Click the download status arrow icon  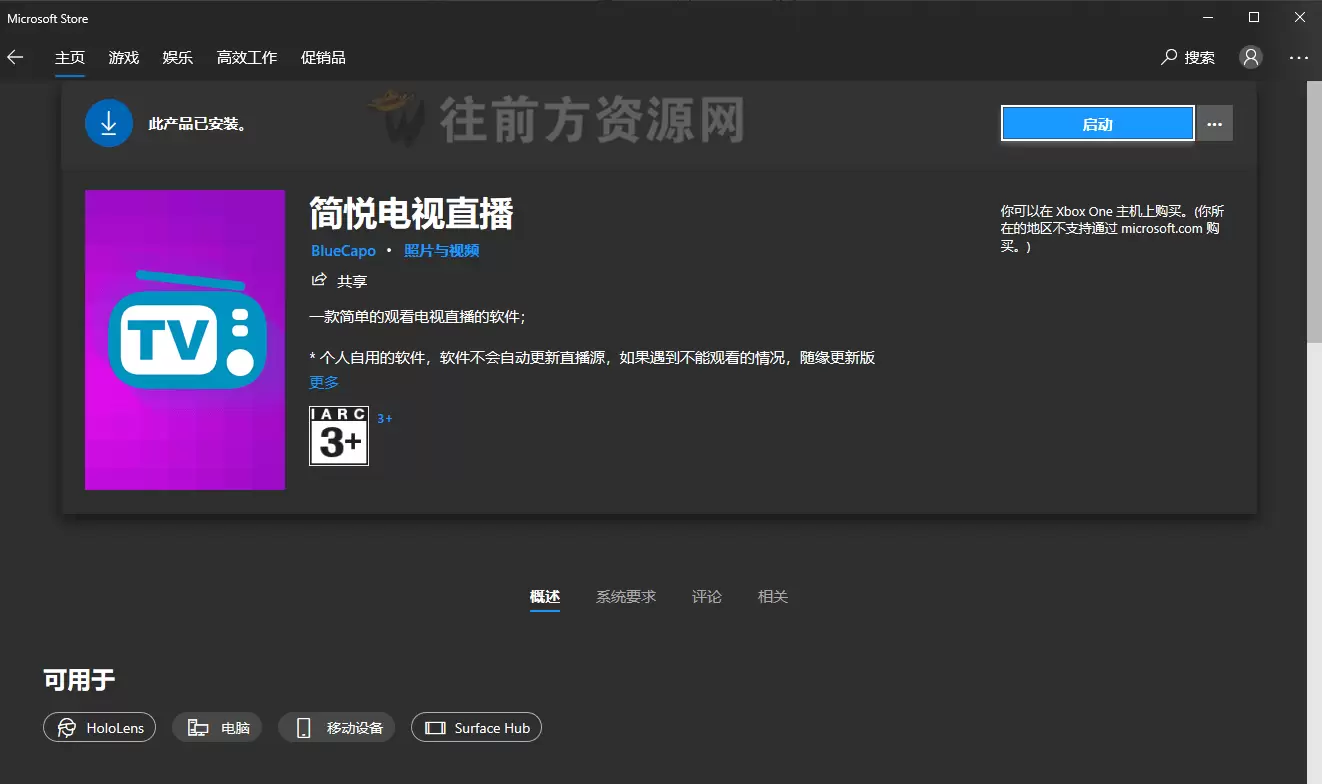109,124
